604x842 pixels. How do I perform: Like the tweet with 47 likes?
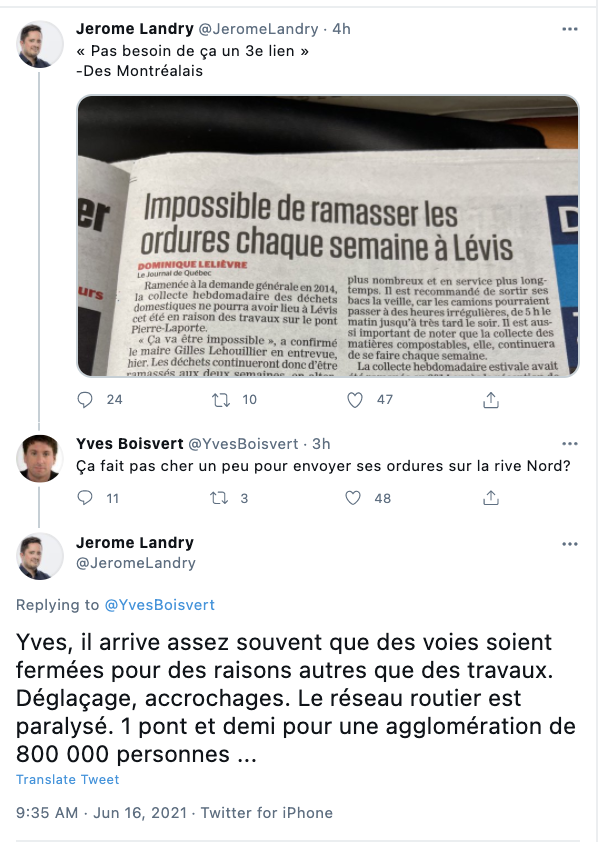tap(355, 400)
